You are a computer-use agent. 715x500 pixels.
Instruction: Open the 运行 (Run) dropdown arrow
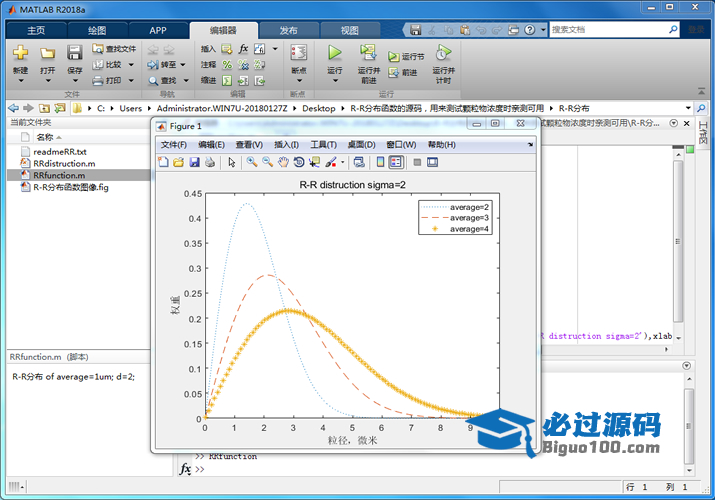pyautogui.click(x=335, y=81)
